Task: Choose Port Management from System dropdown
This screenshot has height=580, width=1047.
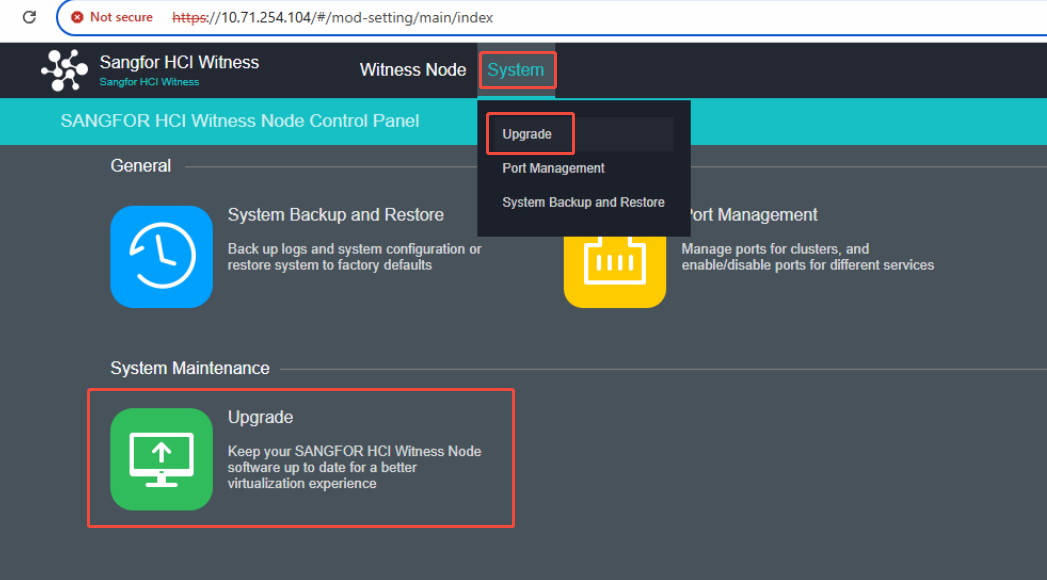Action: (553, 168)
